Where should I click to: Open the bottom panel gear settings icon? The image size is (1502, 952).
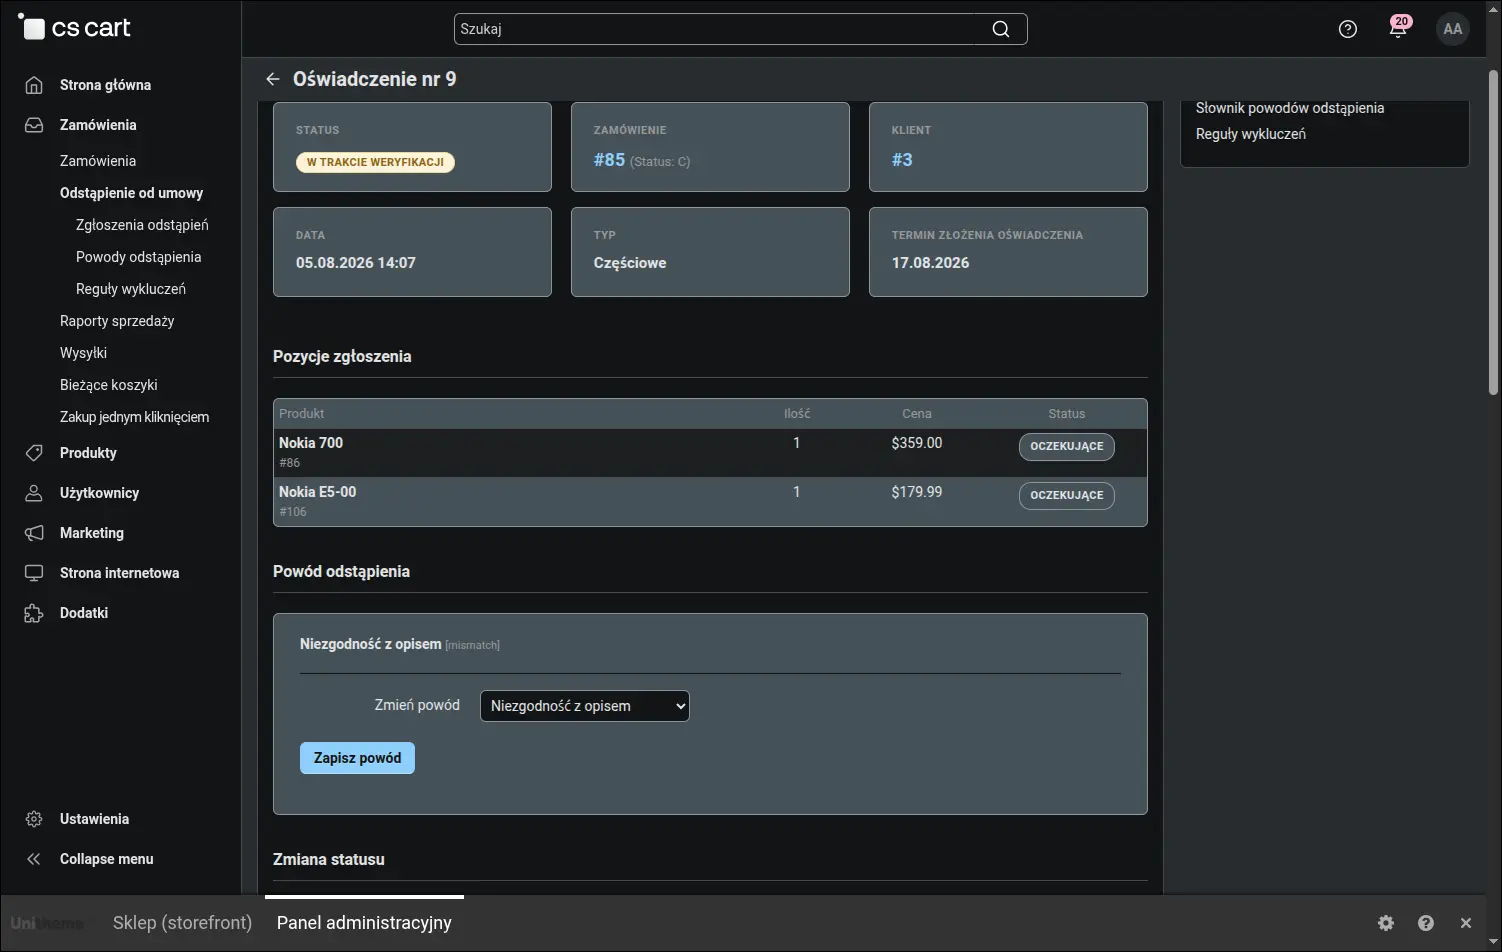point(1385,923)
